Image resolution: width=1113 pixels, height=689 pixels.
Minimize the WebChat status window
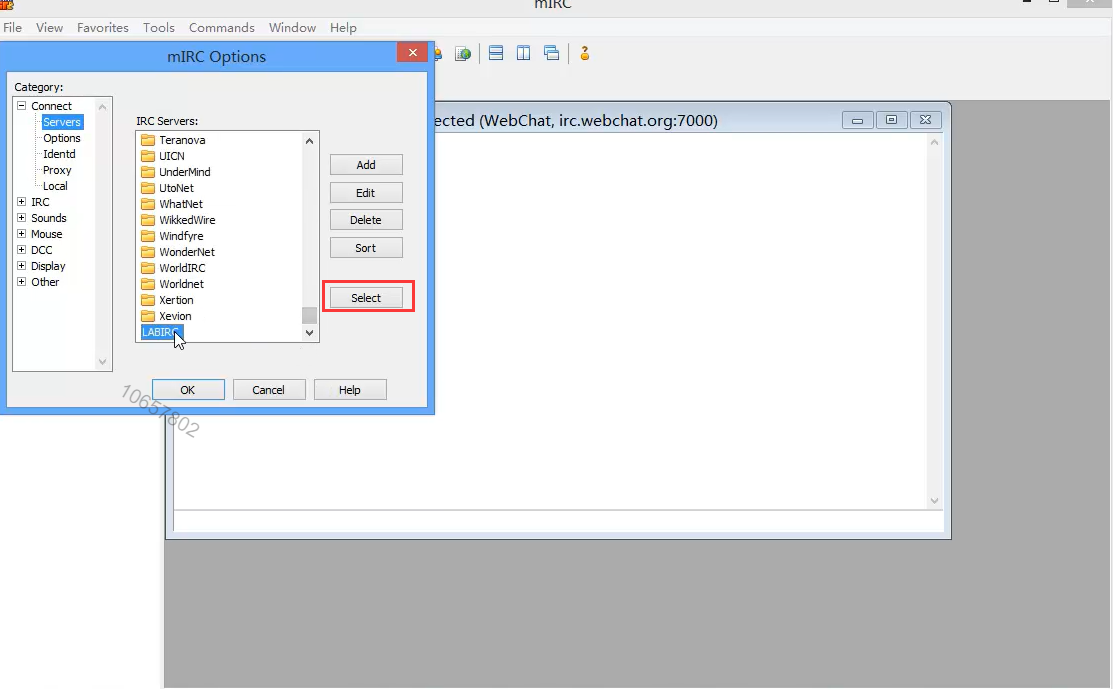[x=857, y=120]
